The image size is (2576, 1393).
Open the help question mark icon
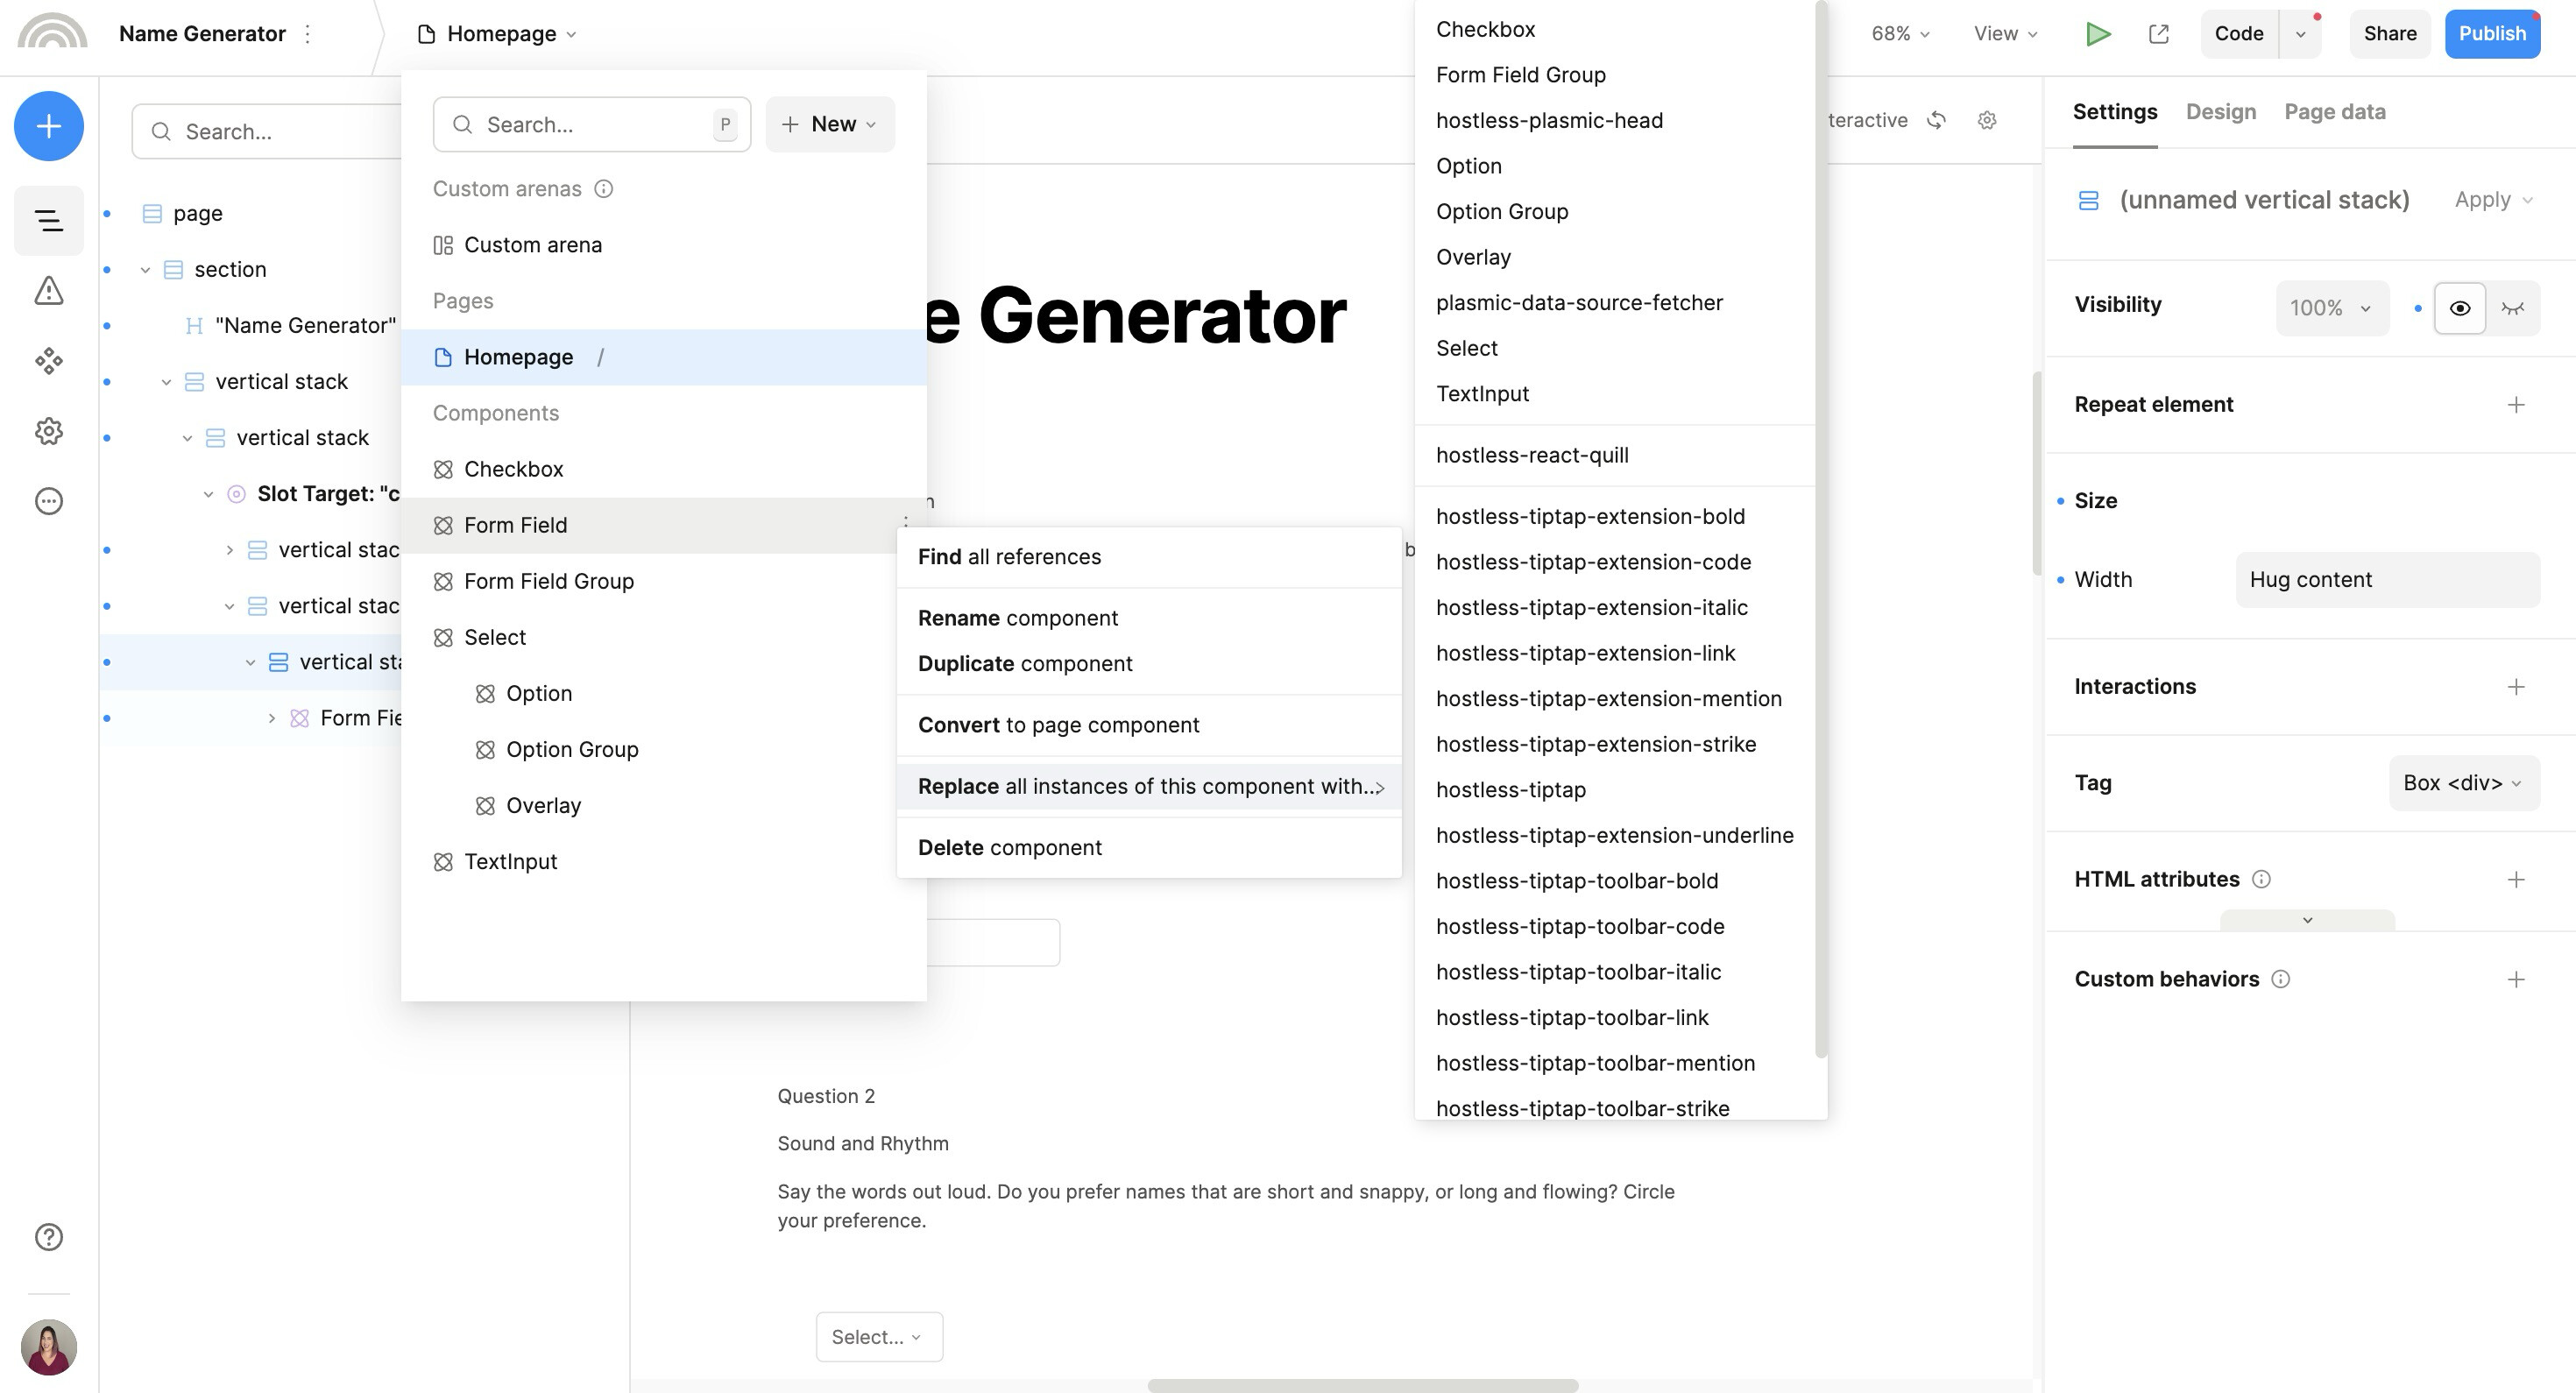tap(48, 1237)
